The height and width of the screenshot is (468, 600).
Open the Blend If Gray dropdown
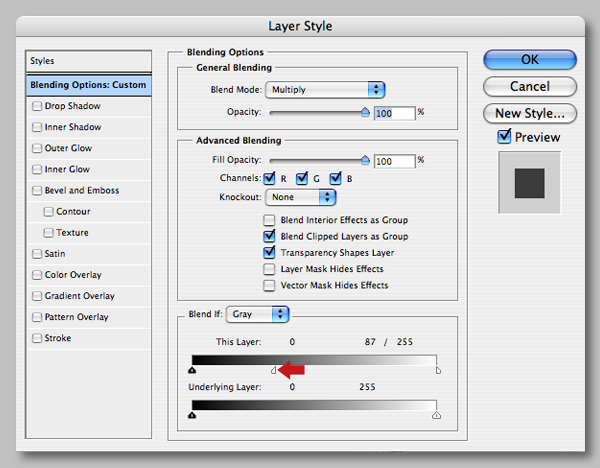(x=258, y=315)
